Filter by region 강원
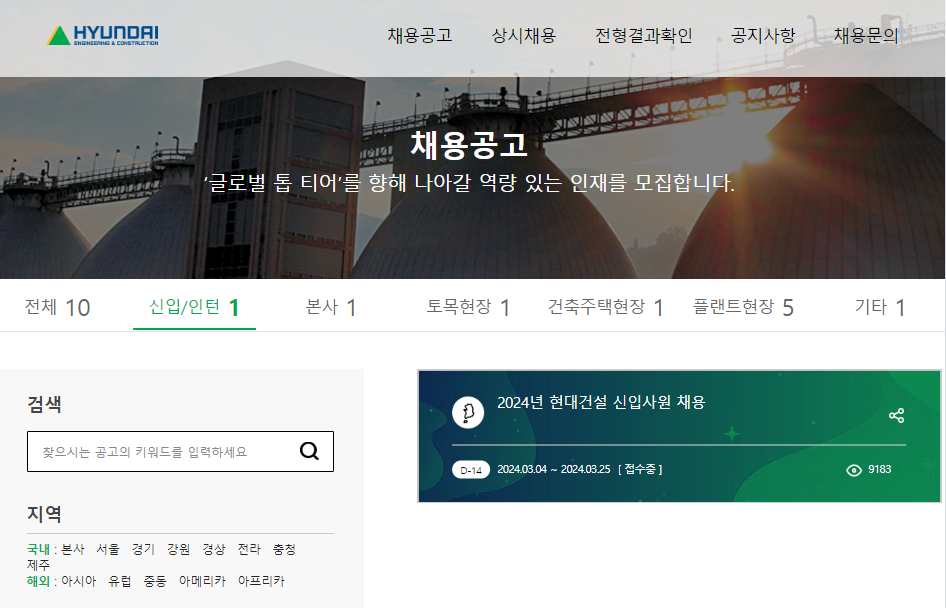The height and width of the screenshot is (608, 946). click(179, 549)
